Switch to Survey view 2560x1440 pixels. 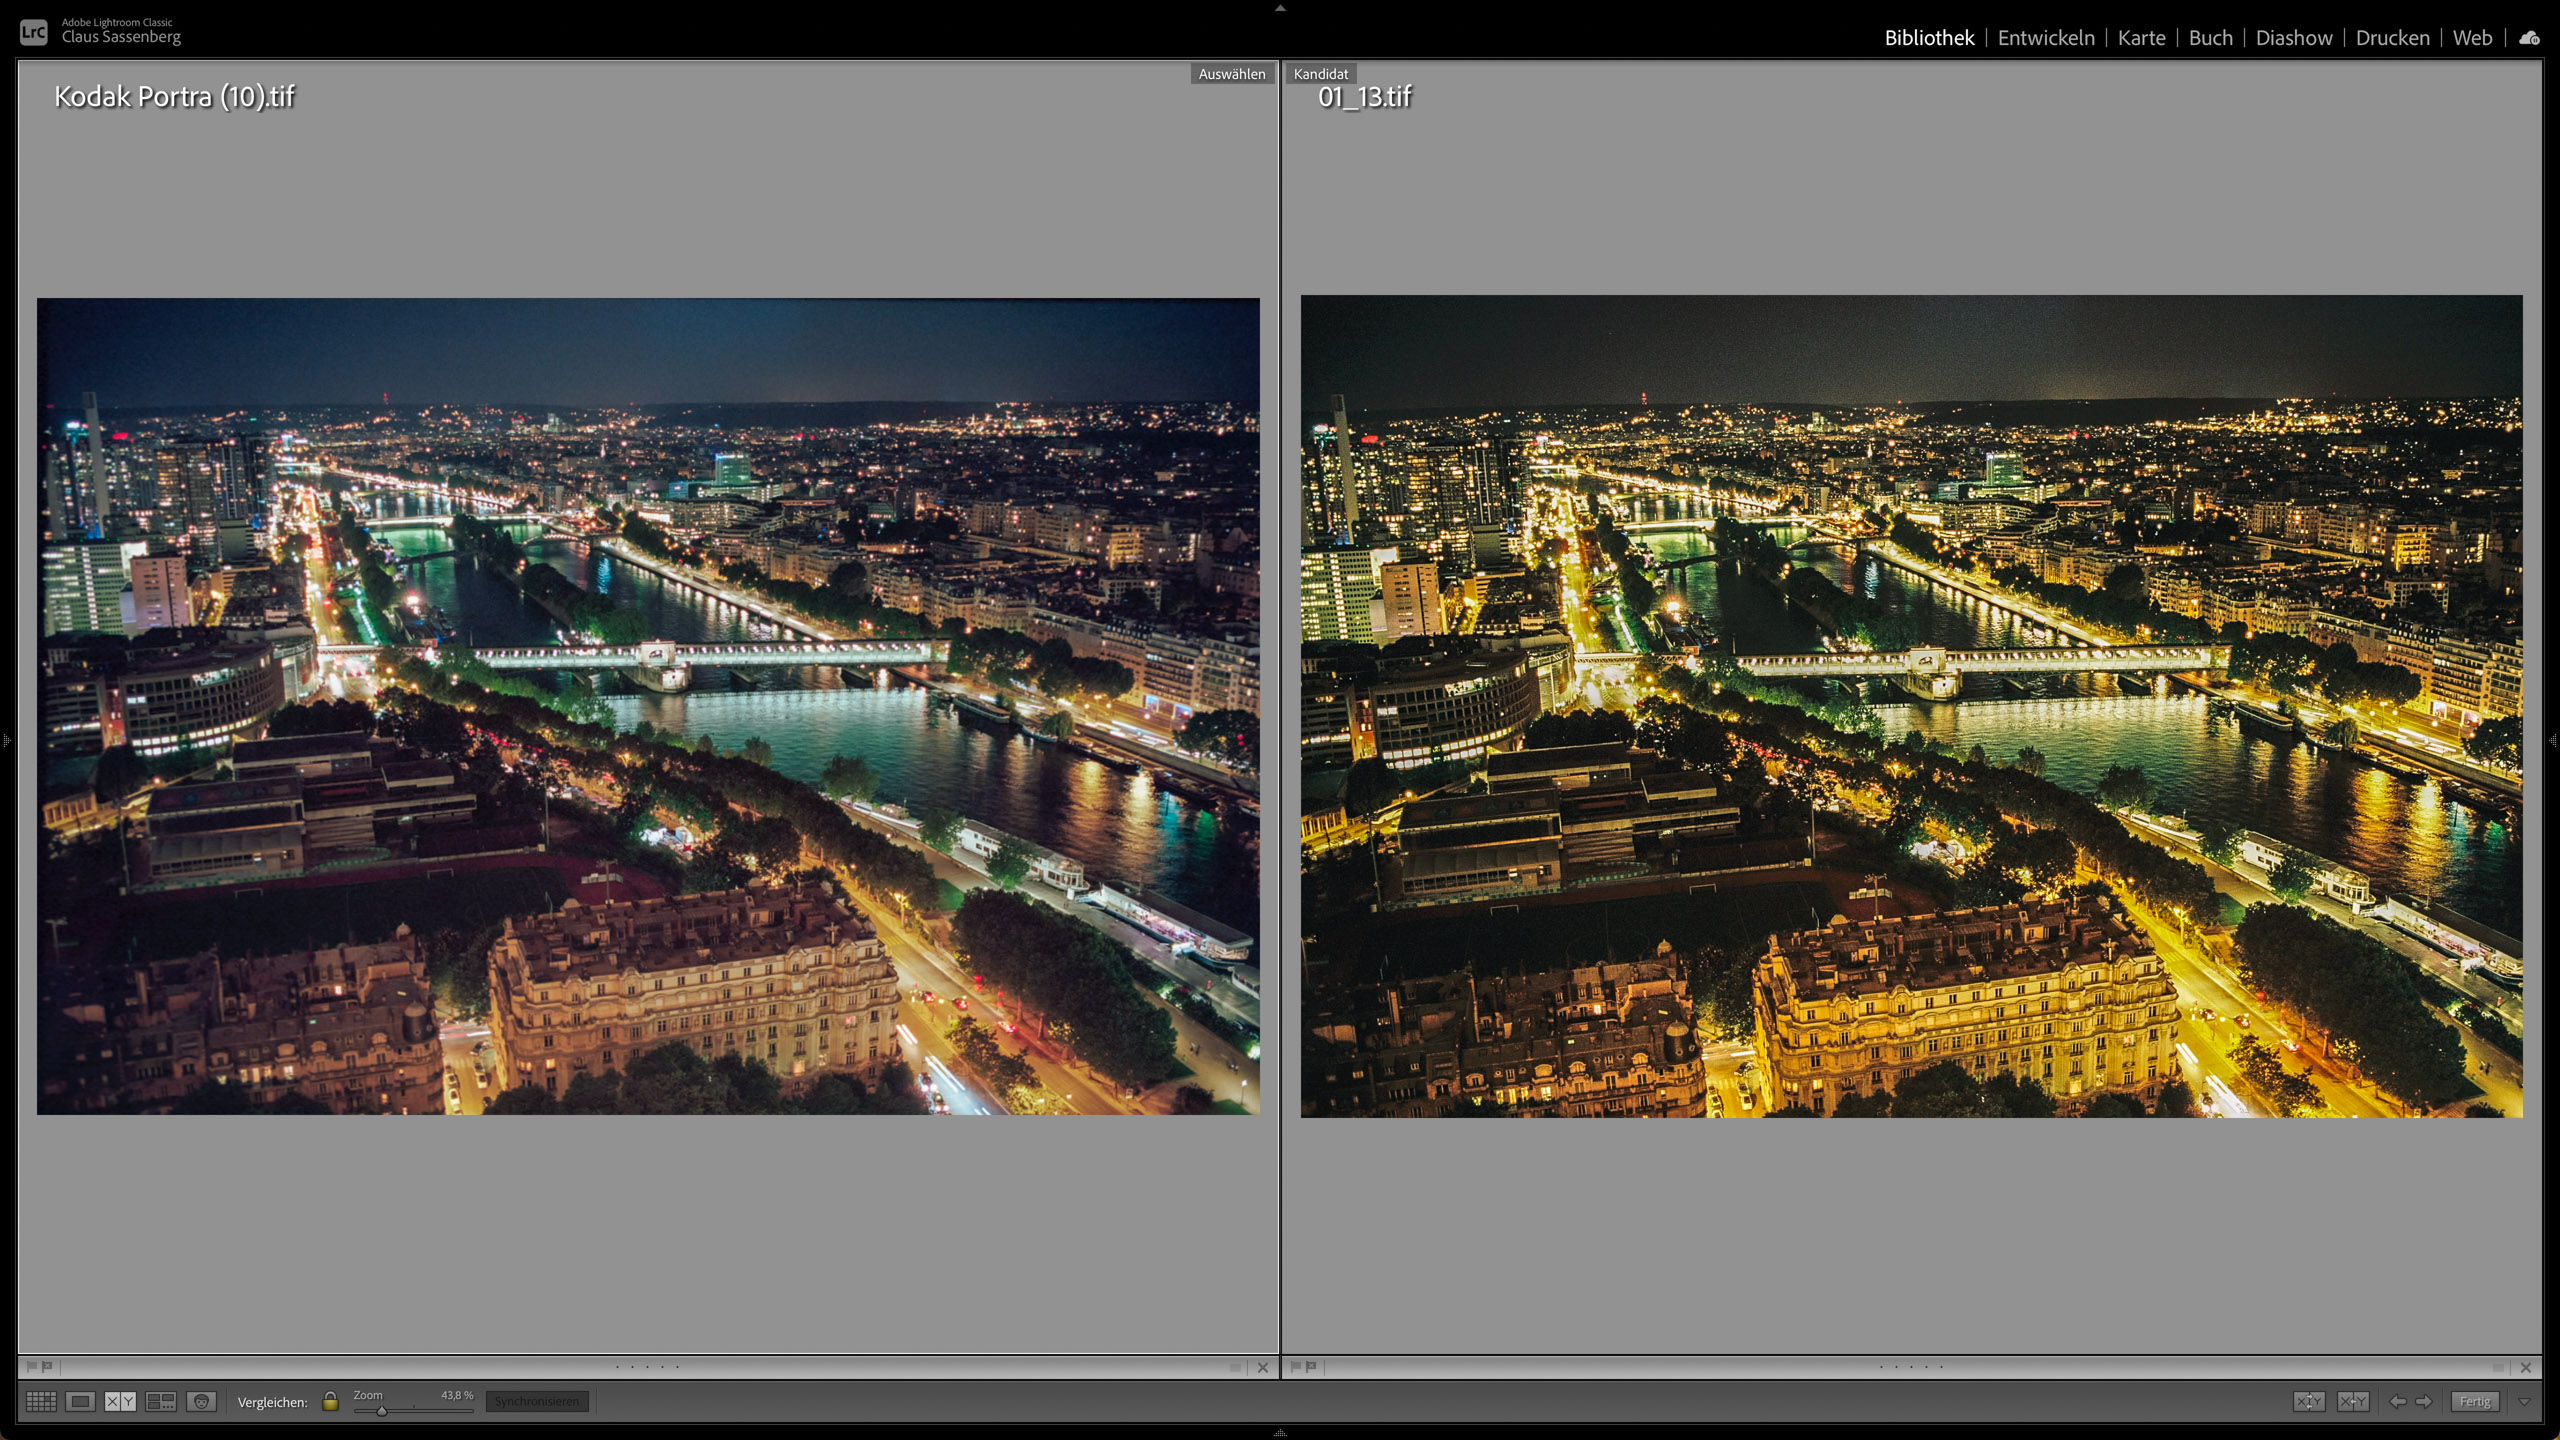[161, 1401]
